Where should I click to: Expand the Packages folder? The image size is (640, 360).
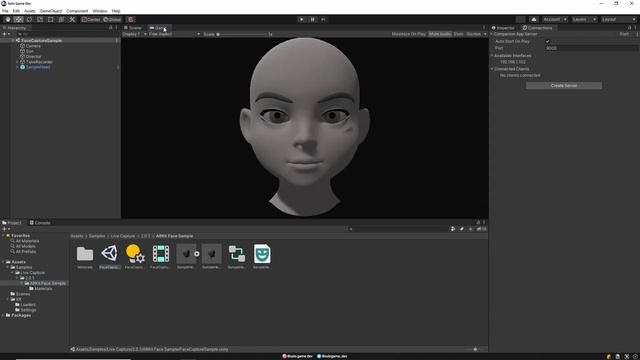pos(3,316)
